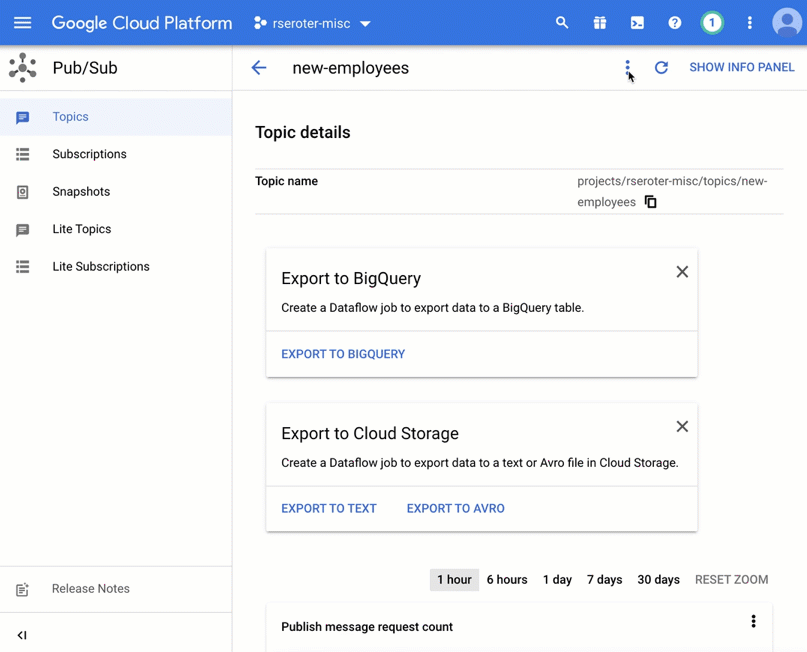Screen dimensions: 807x652
Task: Dismiss the Export to Cloud Storage card
Action: pyautogui.click(x=682, y=427)
